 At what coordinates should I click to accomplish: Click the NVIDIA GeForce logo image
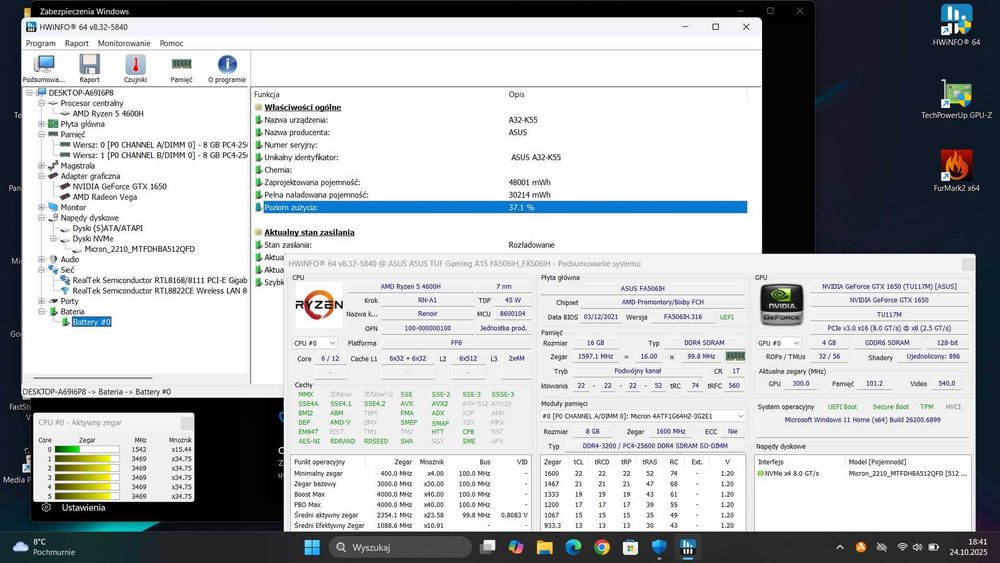point(781,305)
